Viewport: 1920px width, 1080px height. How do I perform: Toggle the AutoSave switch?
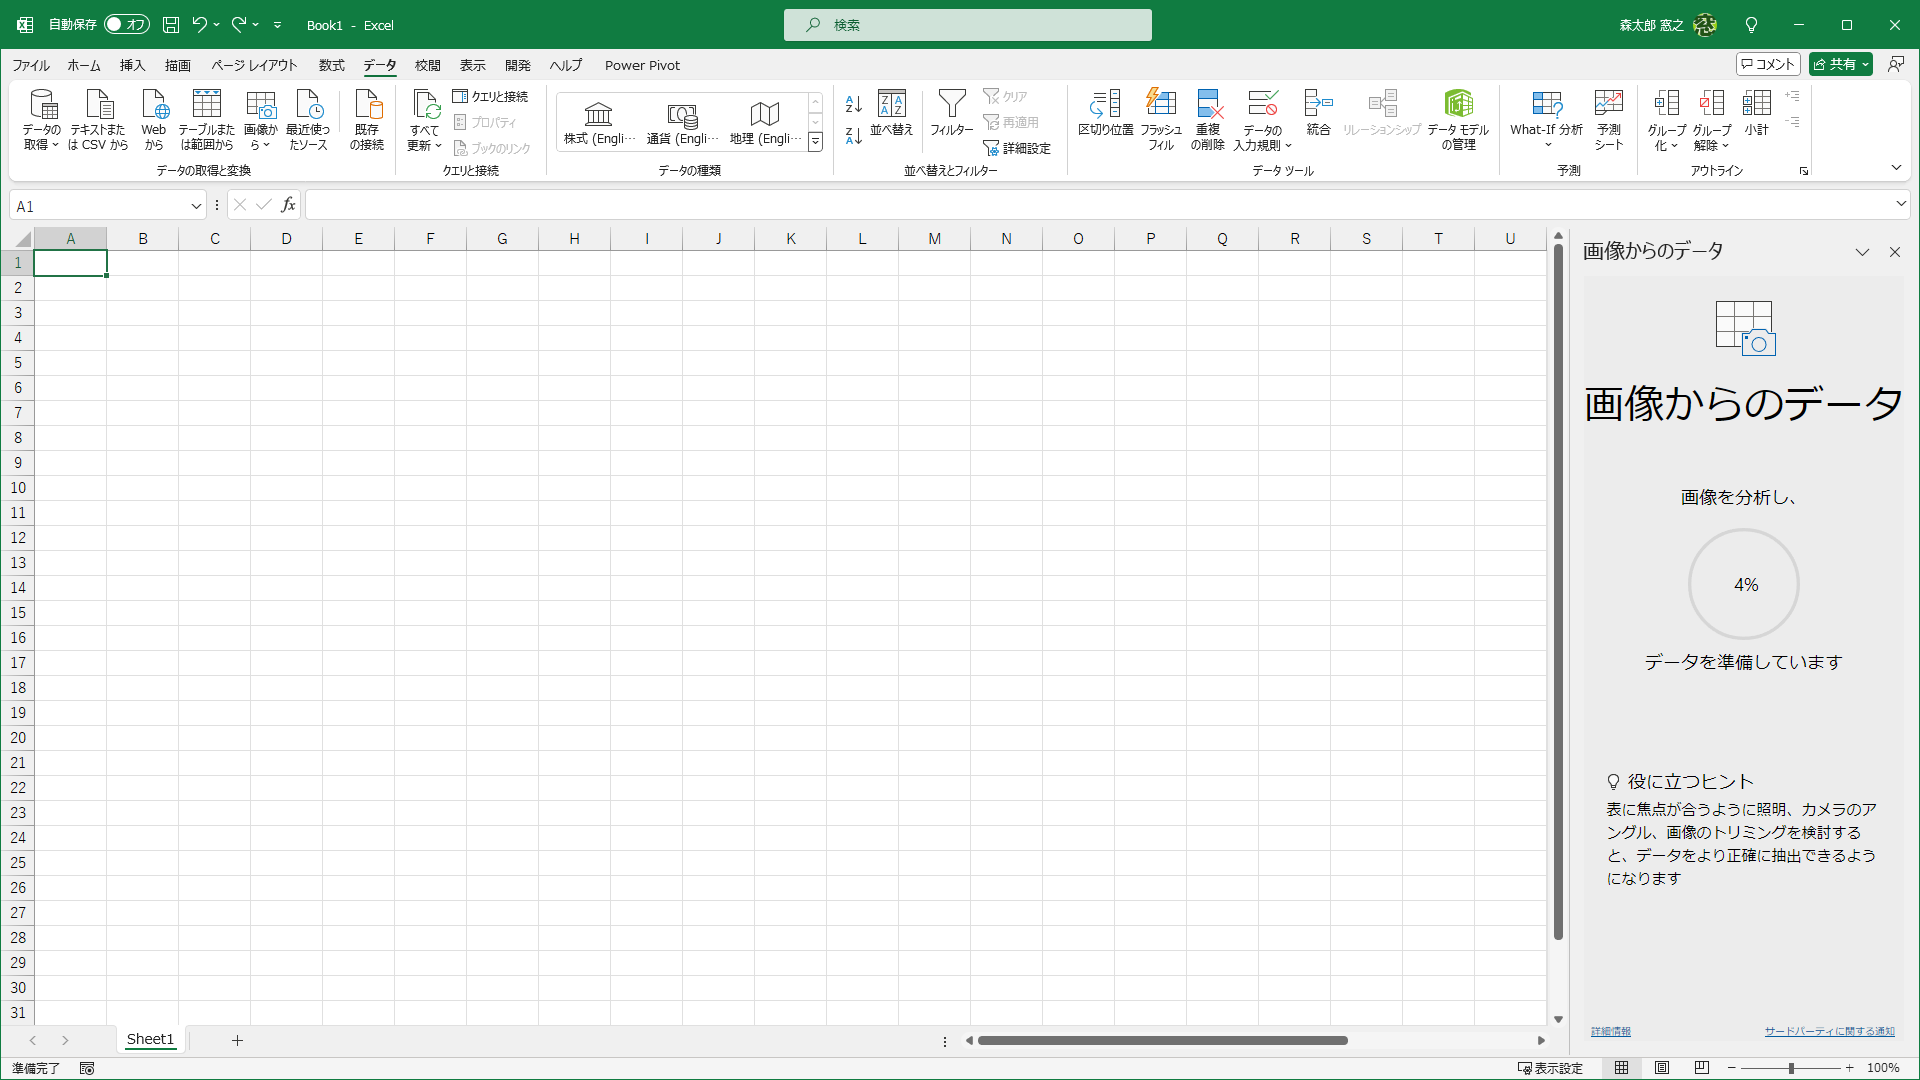[x=127, y=24]
